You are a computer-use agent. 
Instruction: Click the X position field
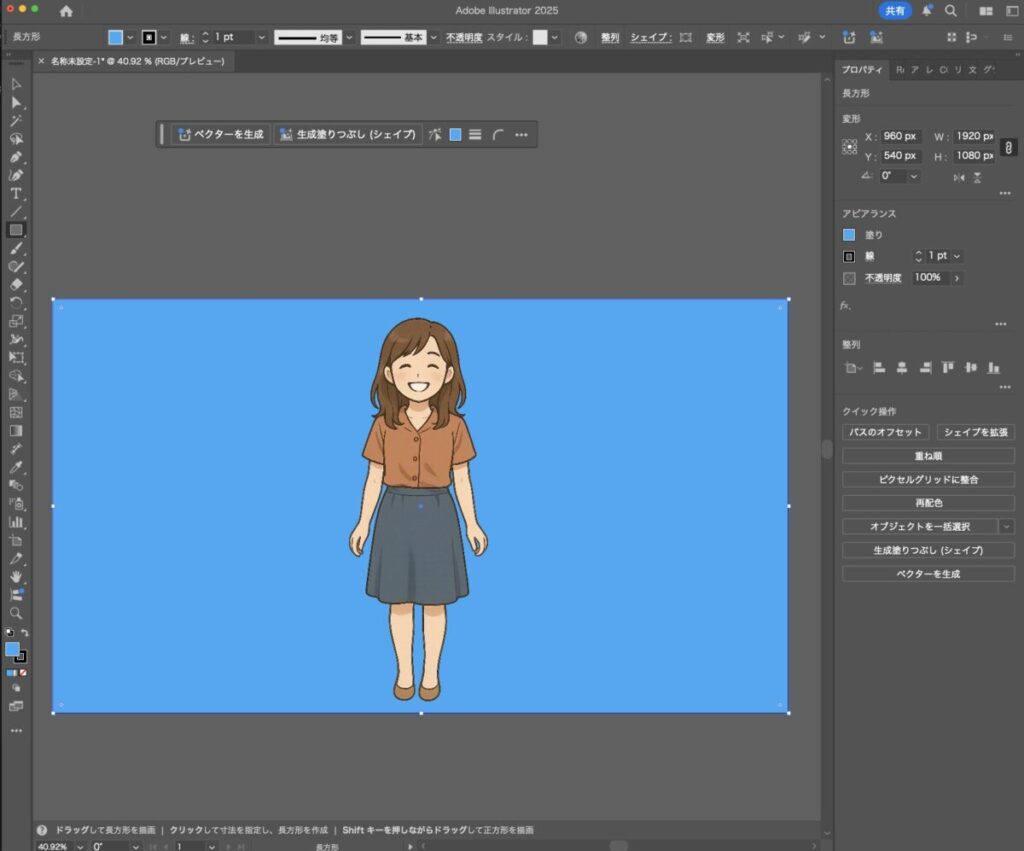pyautogui.click(x=900, y=136)
